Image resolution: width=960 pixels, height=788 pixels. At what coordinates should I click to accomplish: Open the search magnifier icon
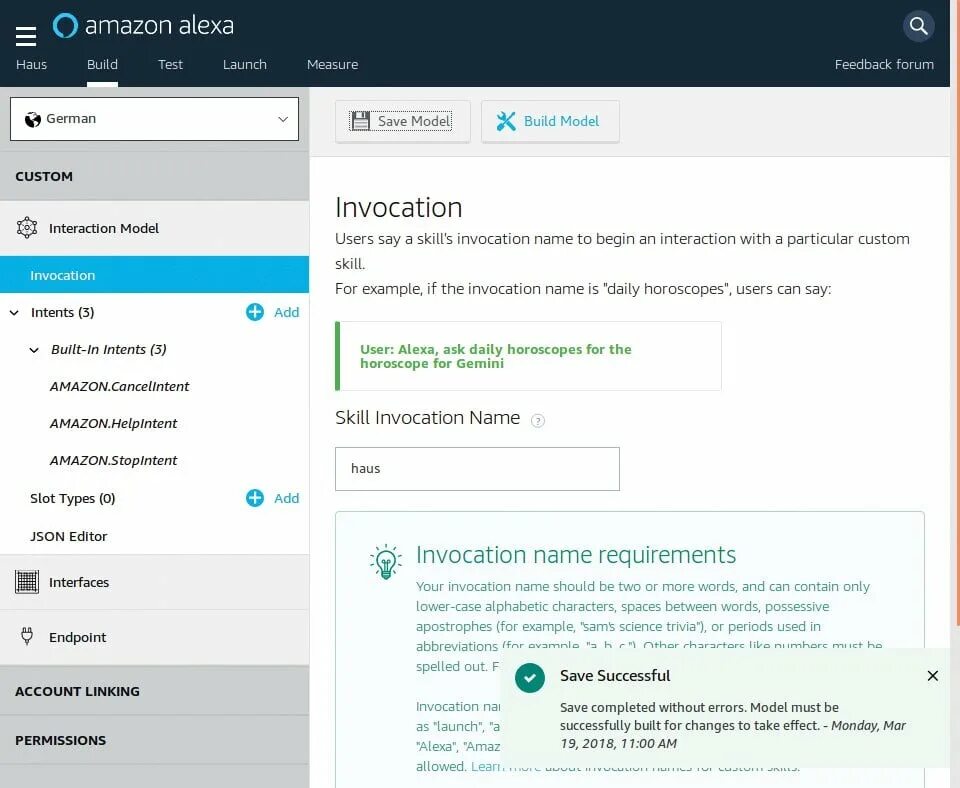coord(918,26)
